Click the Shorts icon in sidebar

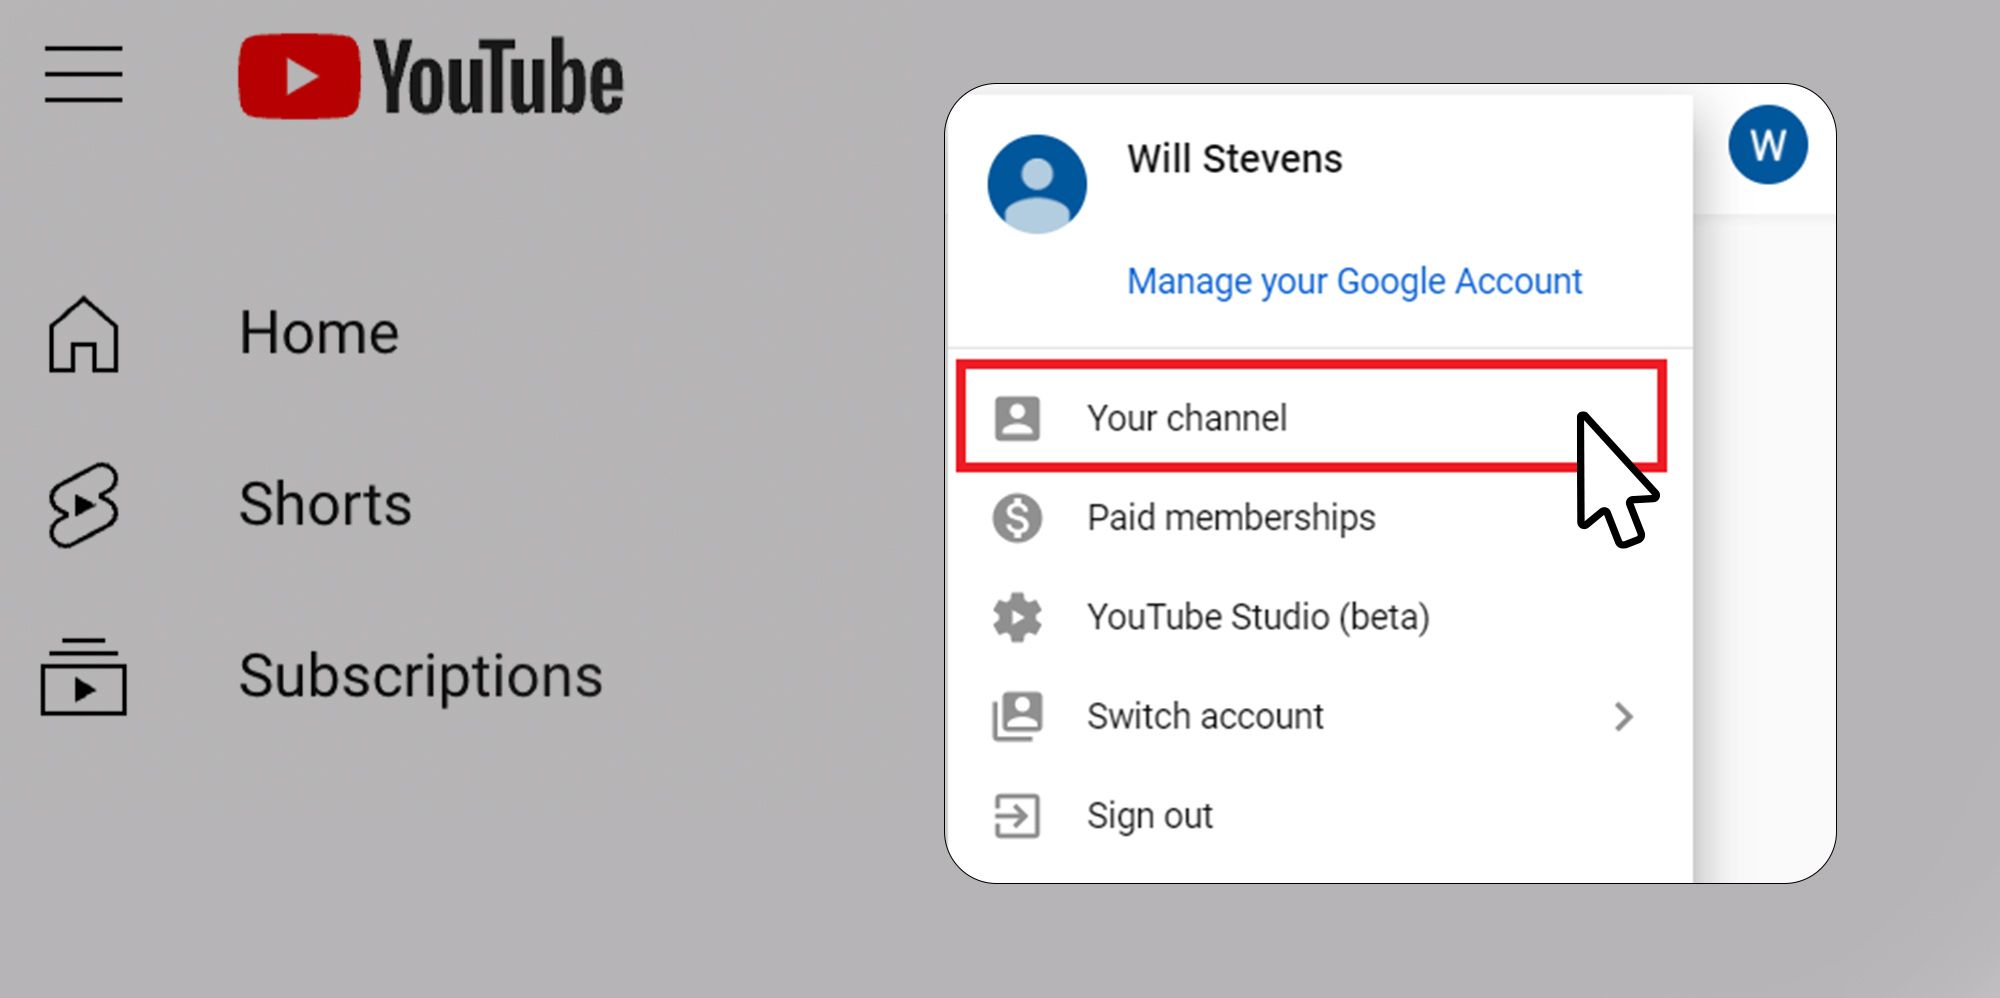tap(84, 504)
